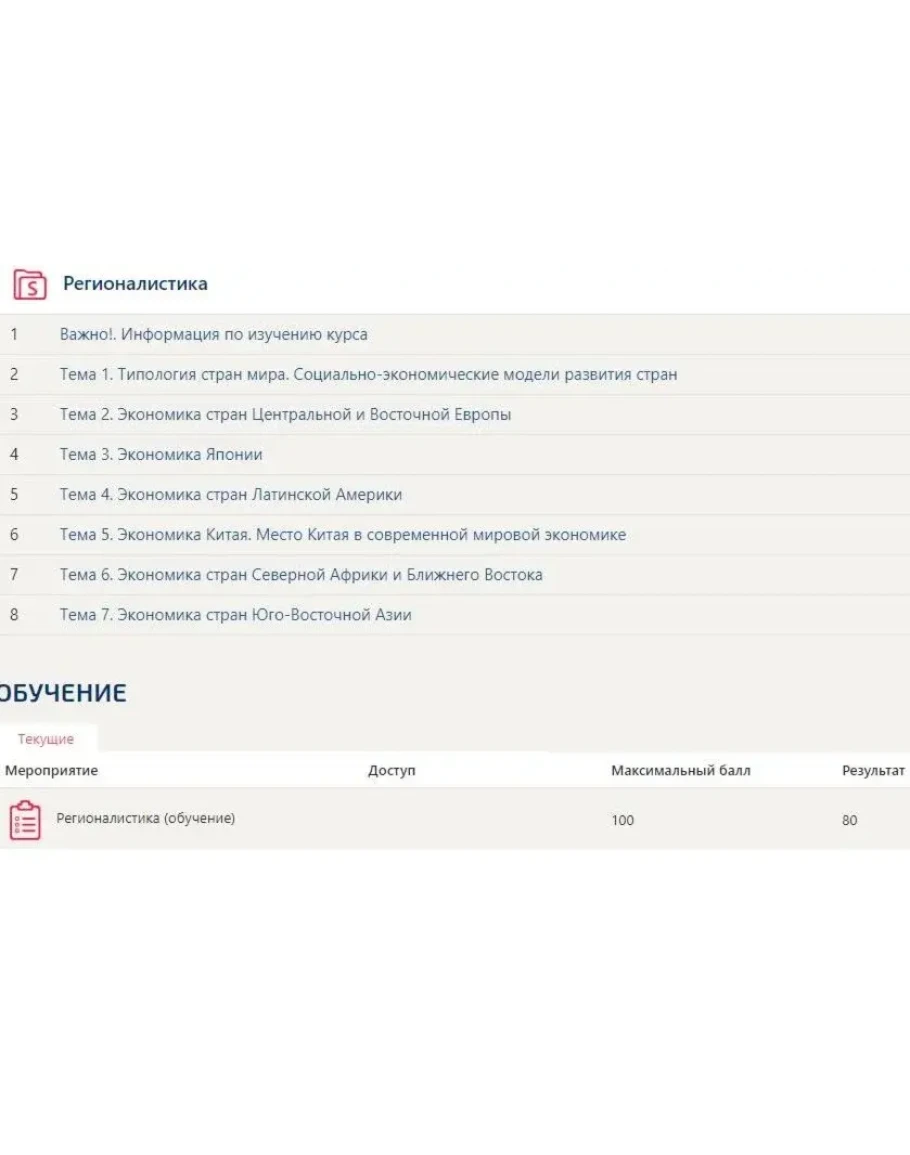This screenshot has height=1155, width=910.
Task: Open the Регионалистика (обучение) activity
Action: [x=146, y=819]
